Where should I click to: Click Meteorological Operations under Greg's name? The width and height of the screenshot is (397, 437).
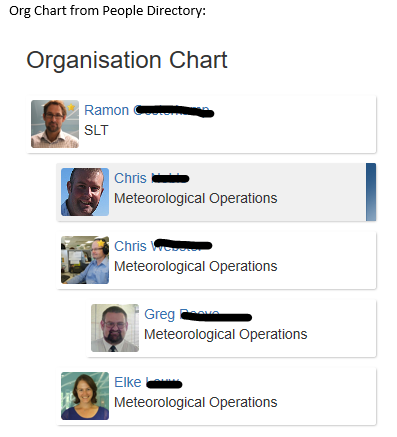pyautogui.click(x=226, y=334)
